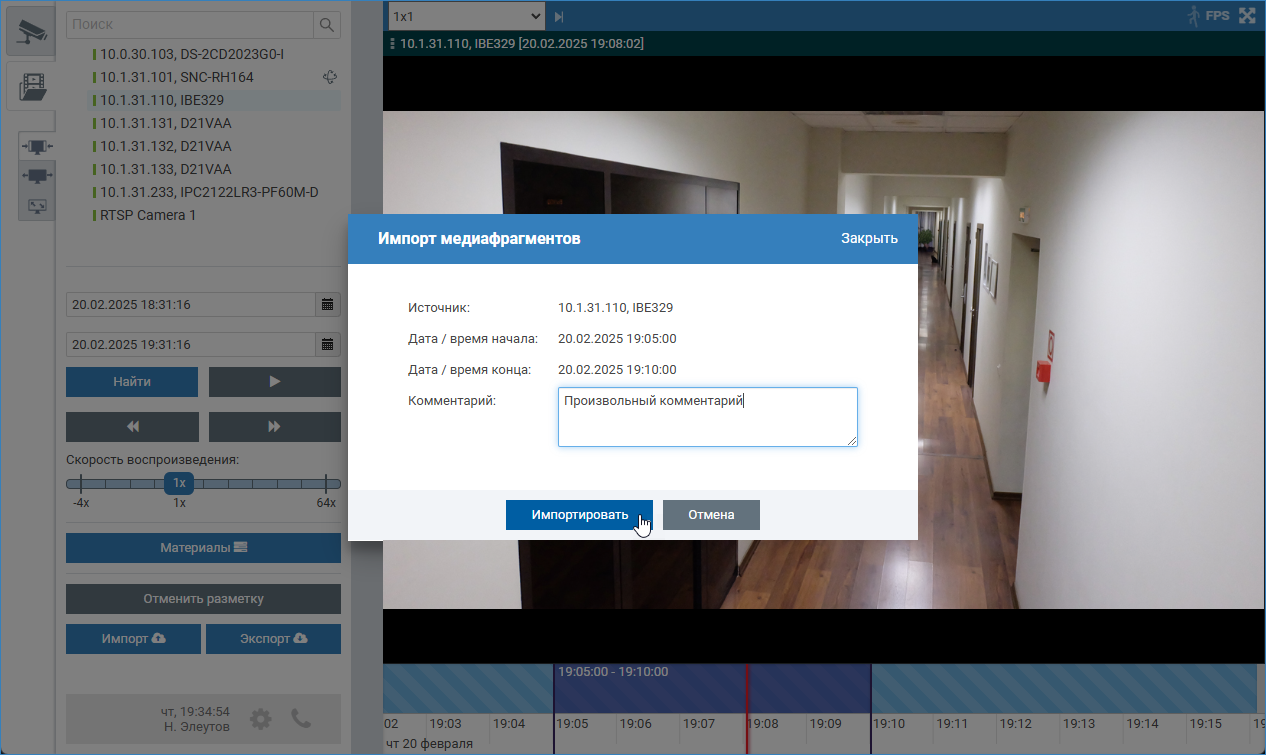Toggle FPS display
Image resolution: width=1266 pixels, height=755 pixels.
(x=1217, y=16)
